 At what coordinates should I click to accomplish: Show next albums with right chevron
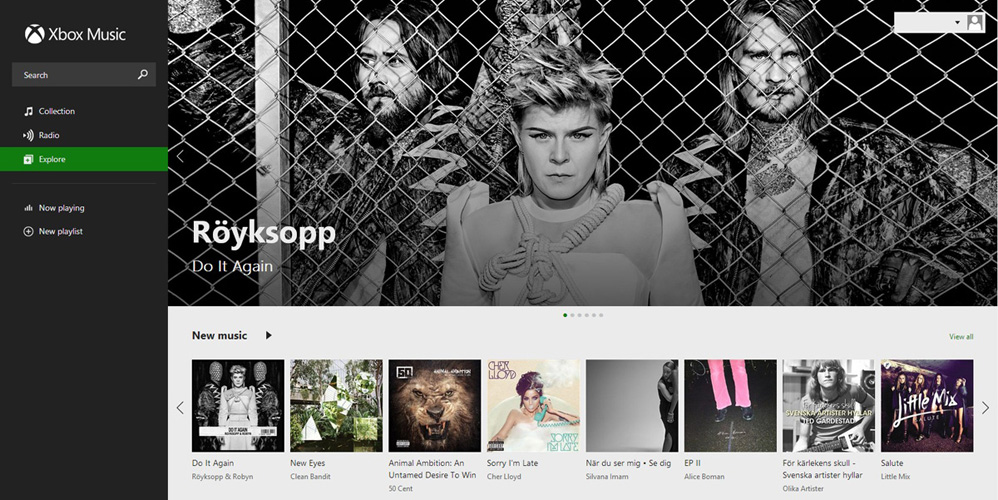click(985, 408)
